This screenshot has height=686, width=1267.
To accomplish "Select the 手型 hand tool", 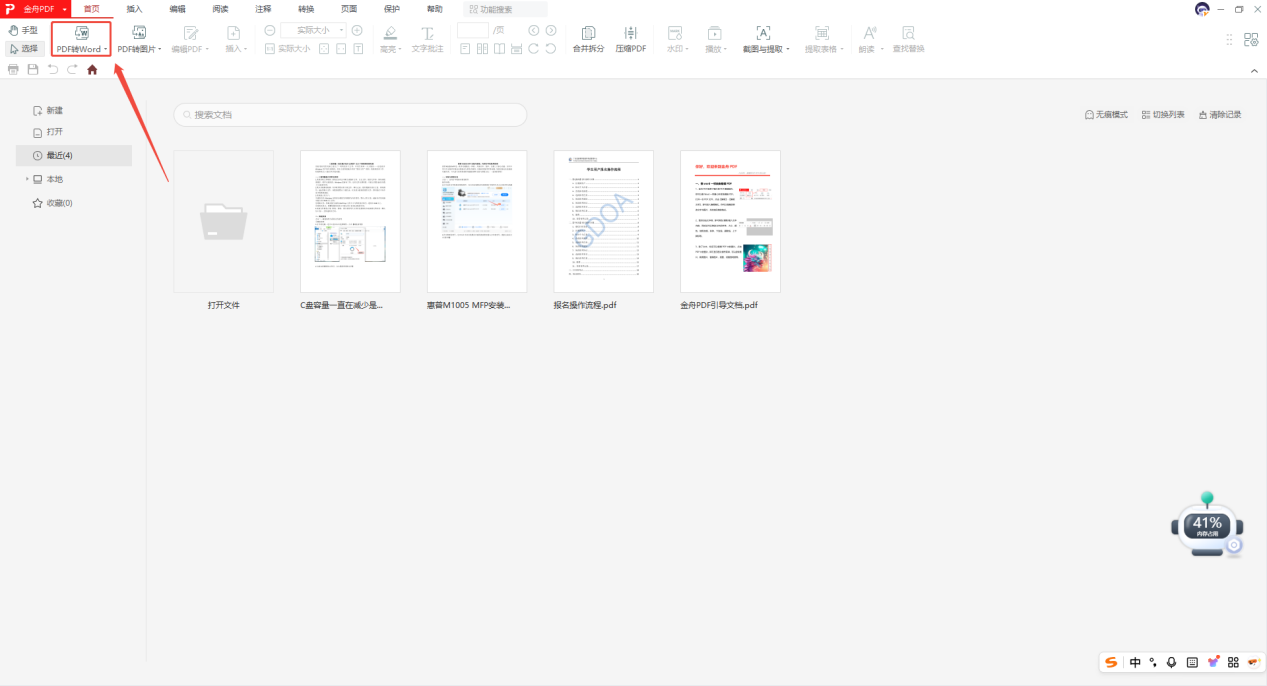I will point(22,31).
